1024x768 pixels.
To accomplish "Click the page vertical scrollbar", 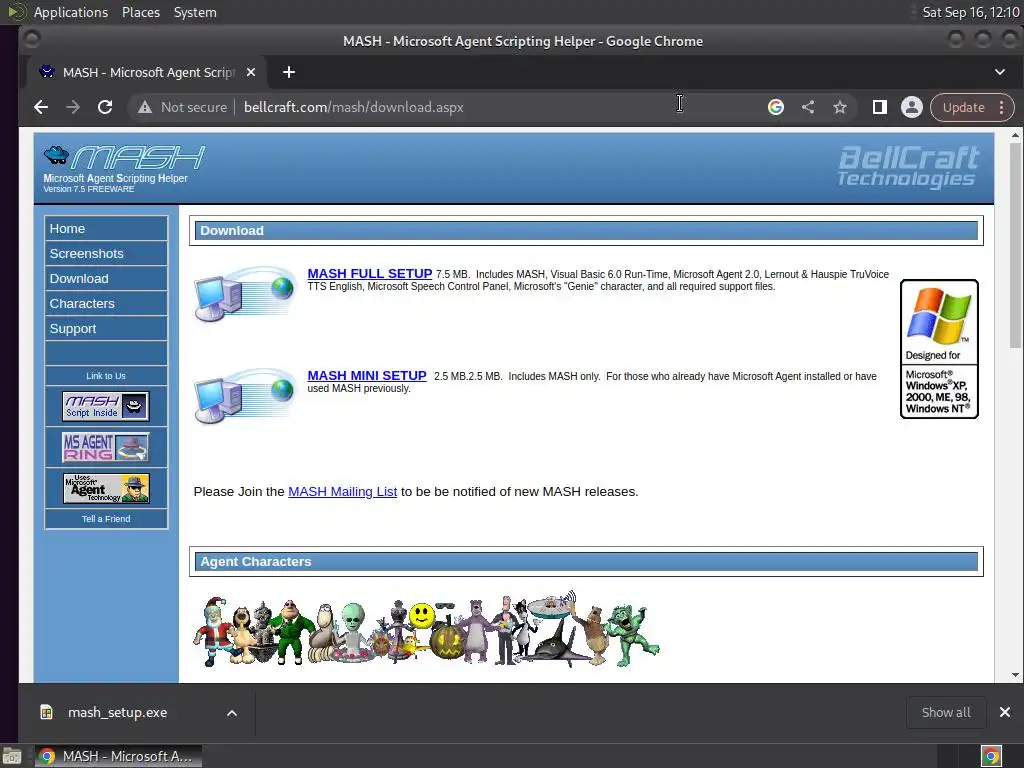I will click(x=1015, y=245).
